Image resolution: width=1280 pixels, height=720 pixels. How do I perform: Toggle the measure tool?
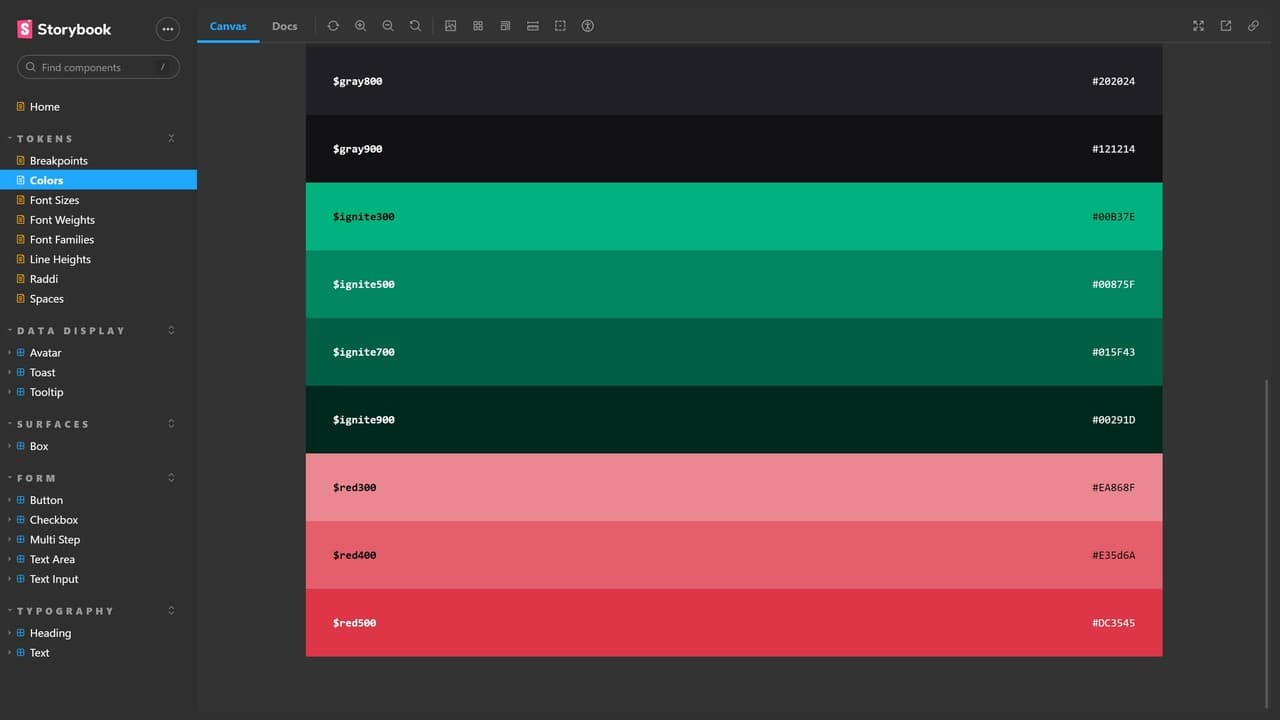[533, 26]
